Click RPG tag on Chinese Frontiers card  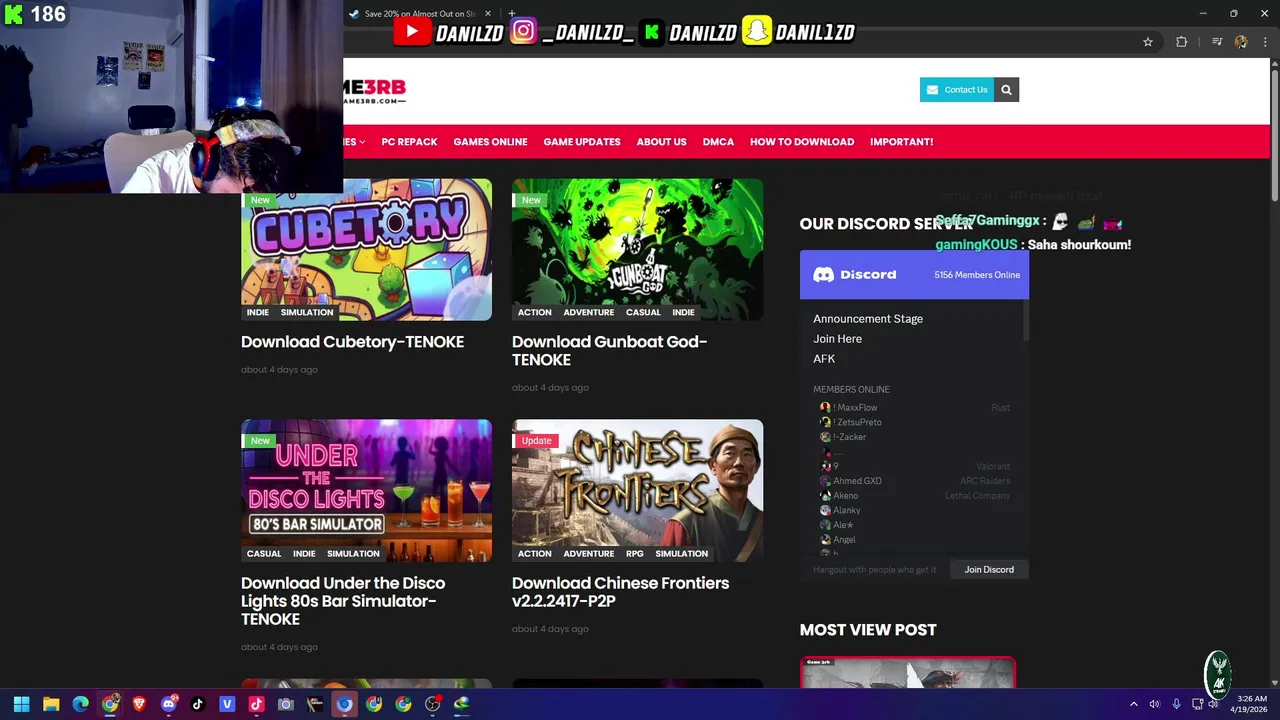(635, 554)
